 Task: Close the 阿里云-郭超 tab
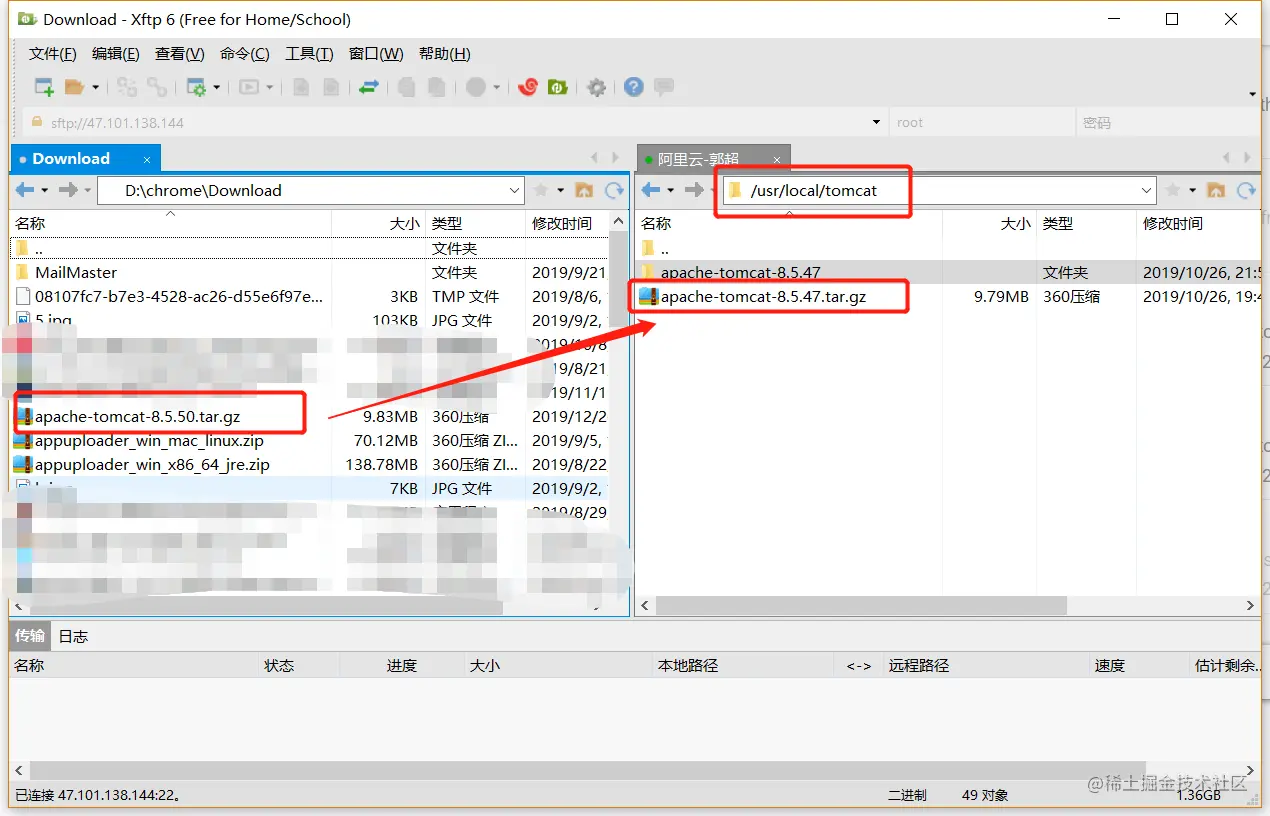(776, 159)
